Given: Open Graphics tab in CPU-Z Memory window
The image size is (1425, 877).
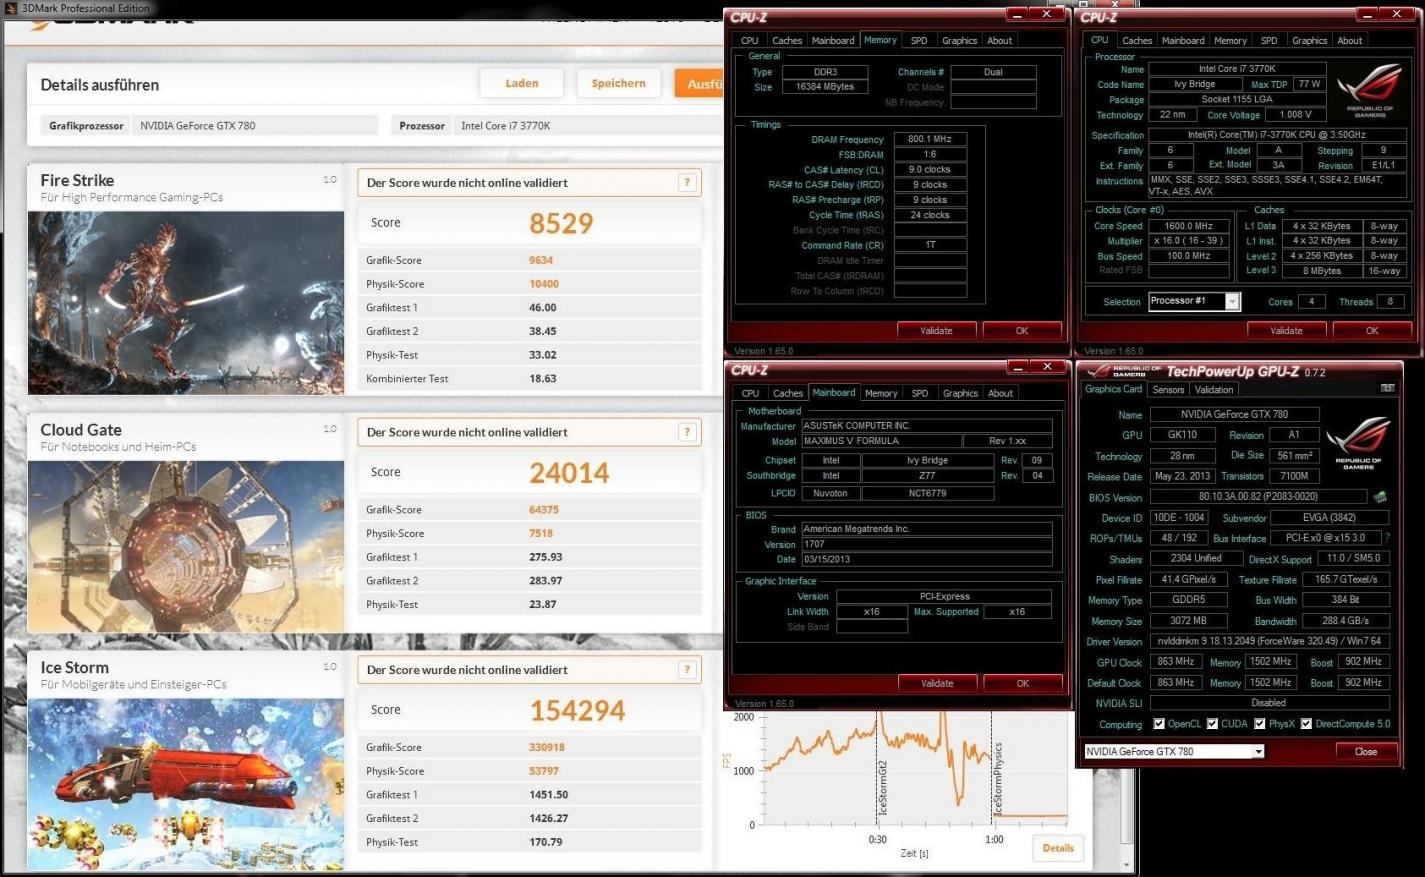Looking at the screenshot, I should 959,41.
